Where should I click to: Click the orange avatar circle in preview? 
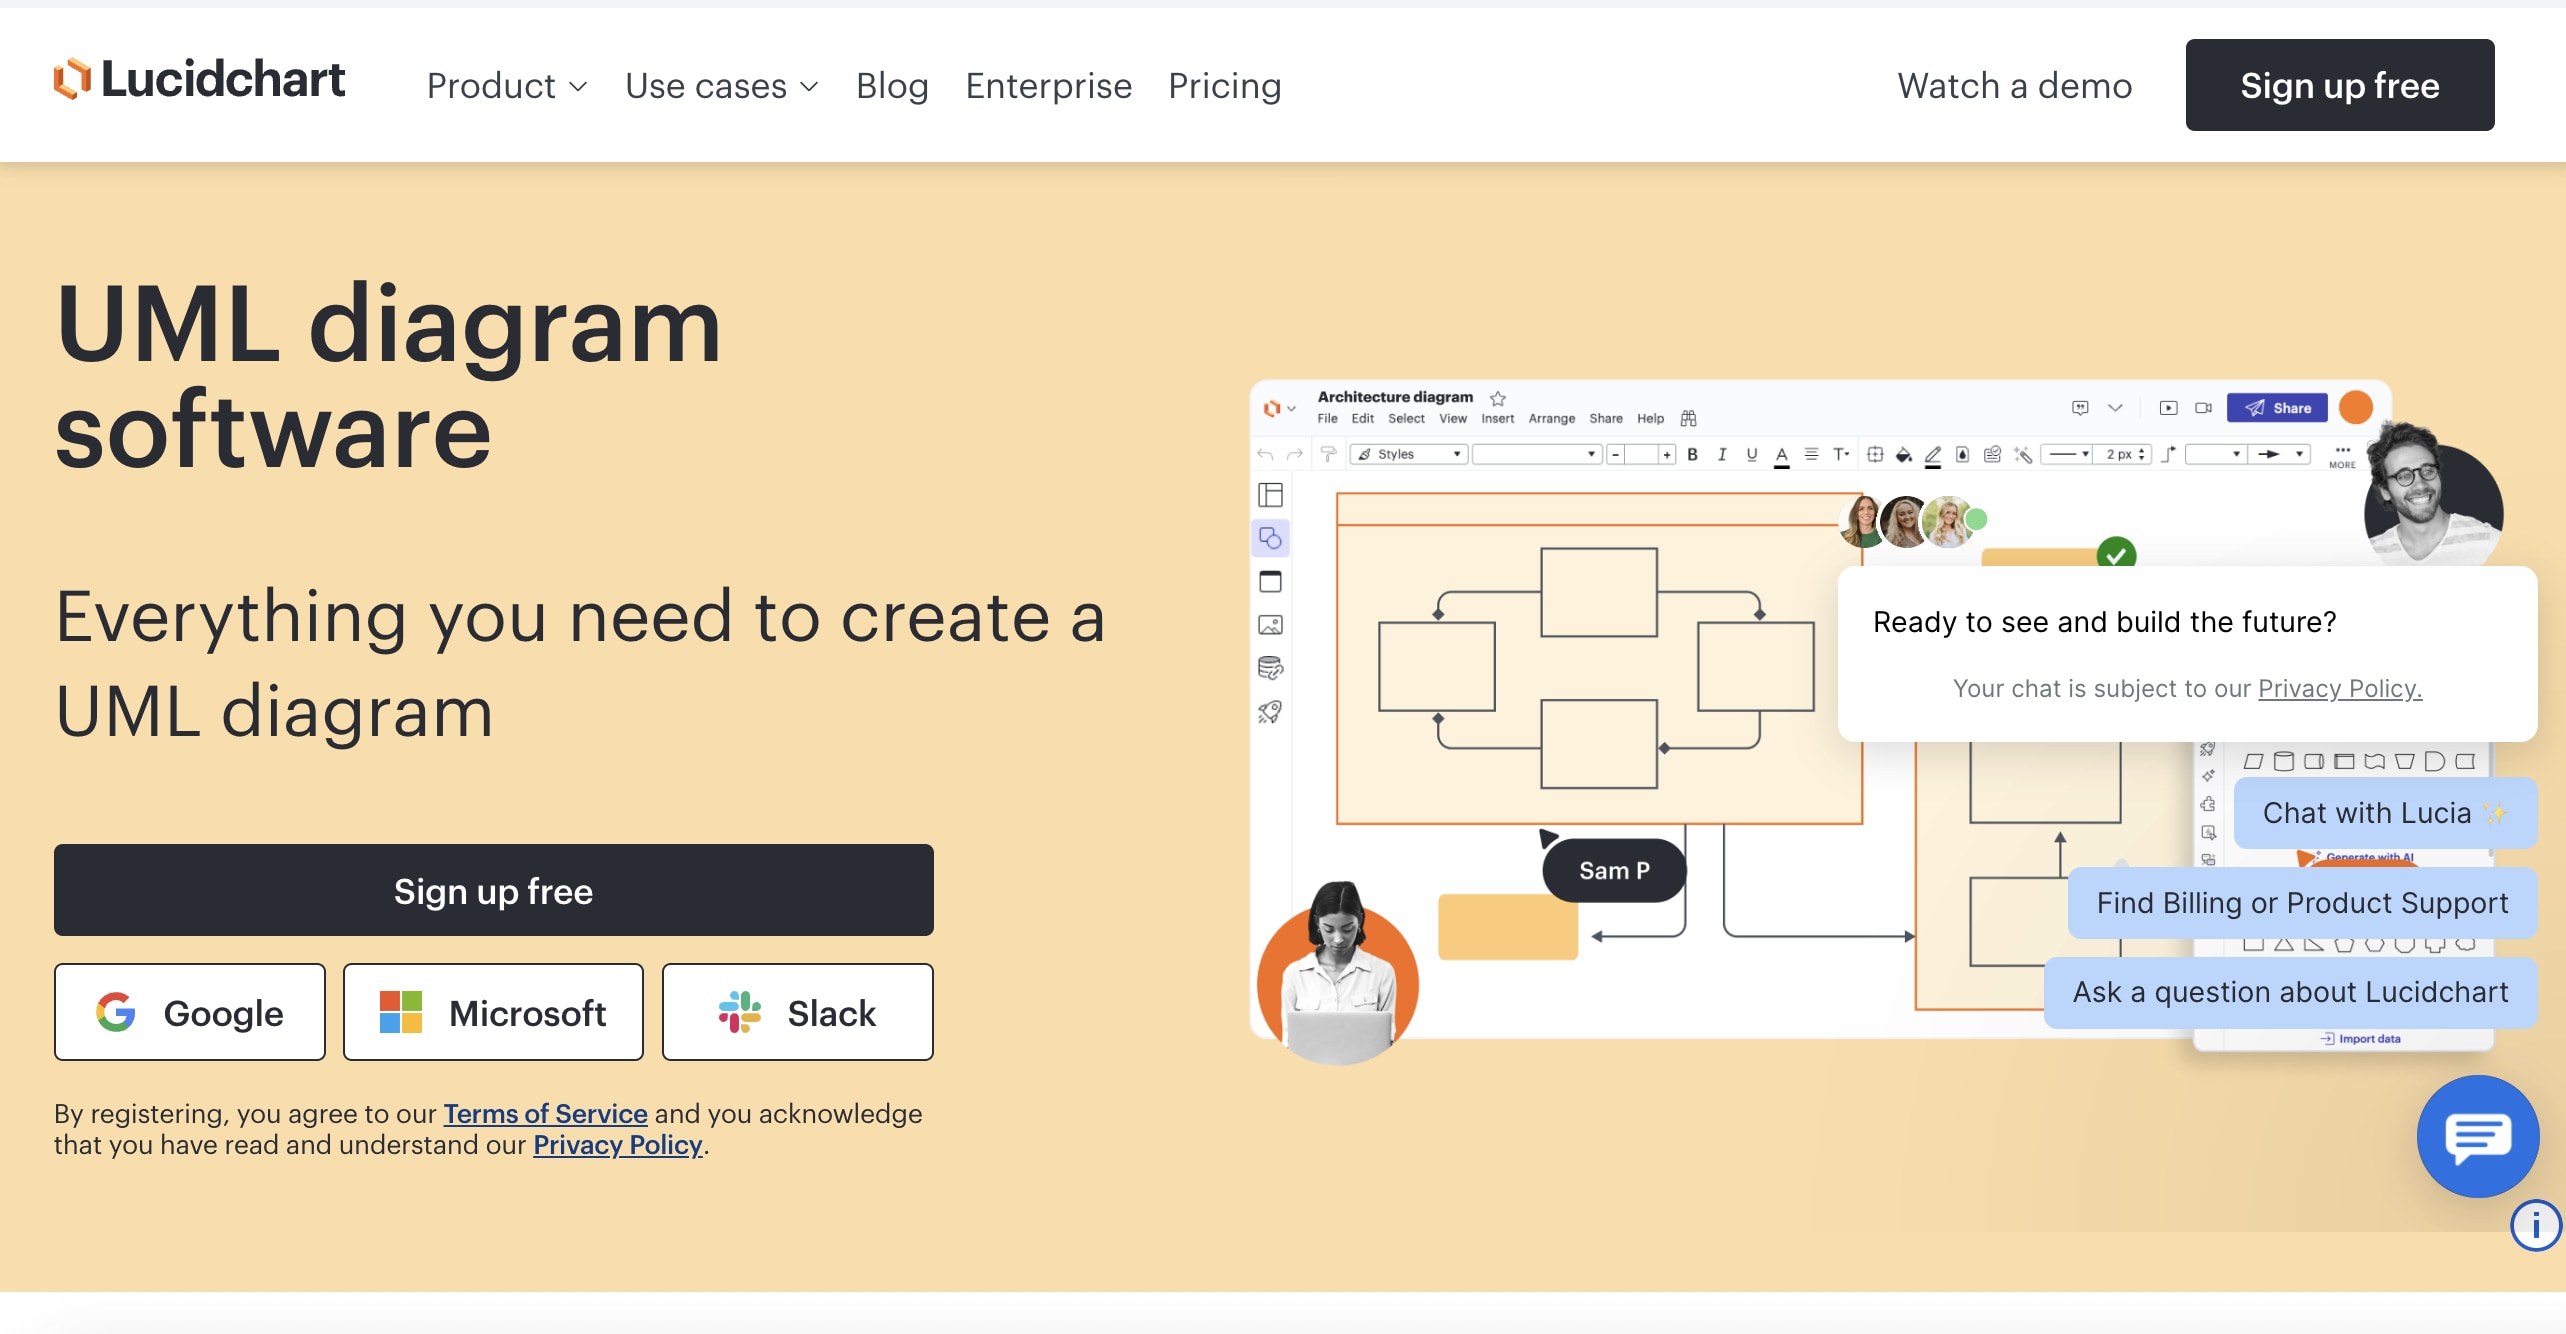tap(2355, 408)
